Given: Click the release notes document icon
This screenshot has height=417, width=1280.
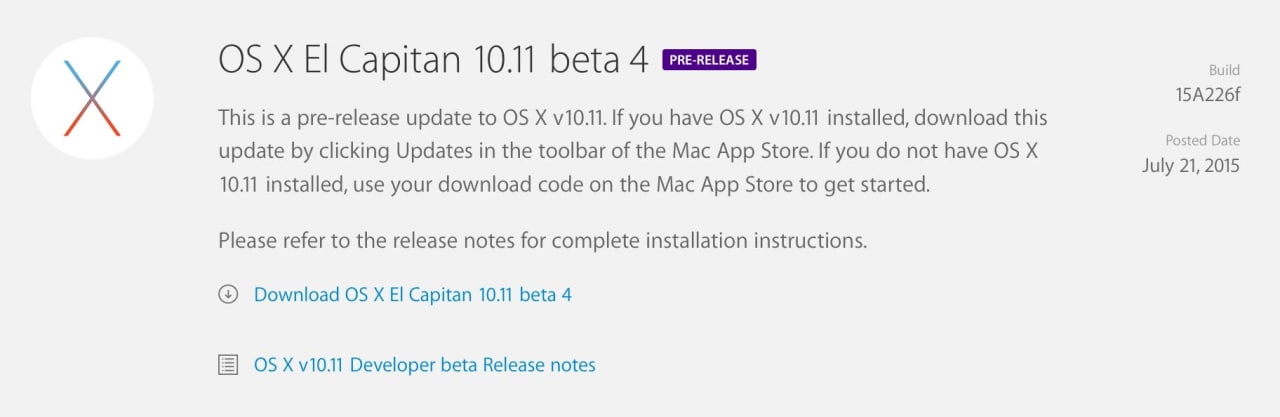Looking at the screenshot, I should click(228, 365).
